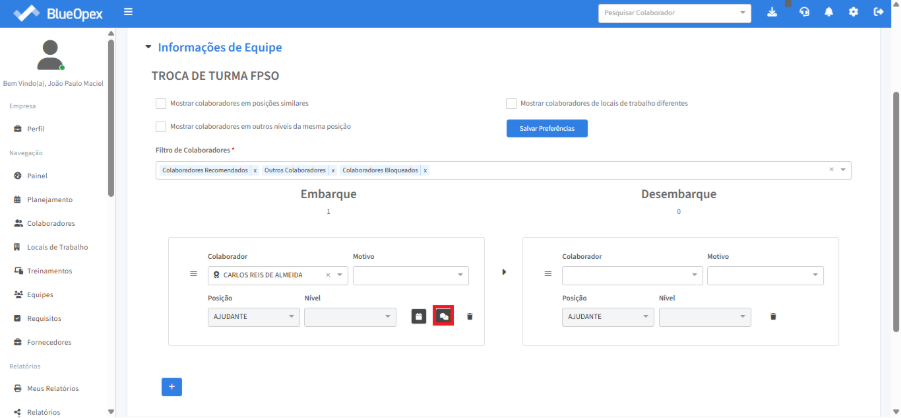Image resolution: width=901 pixels, height=418 pixels.
Task: Open the Embarque Nível dropdown
Action: (351, 317)
